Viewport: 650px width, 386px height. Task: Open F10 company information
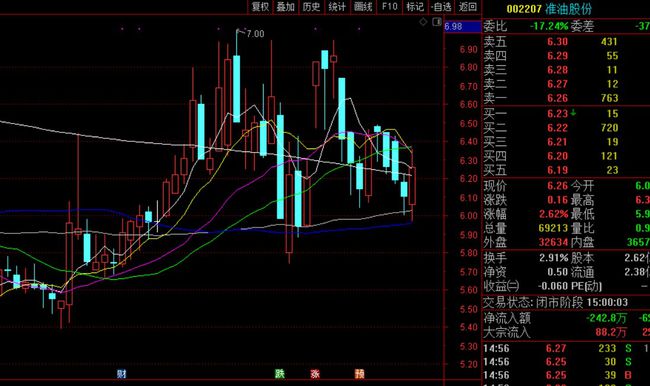tap(389, 7)
